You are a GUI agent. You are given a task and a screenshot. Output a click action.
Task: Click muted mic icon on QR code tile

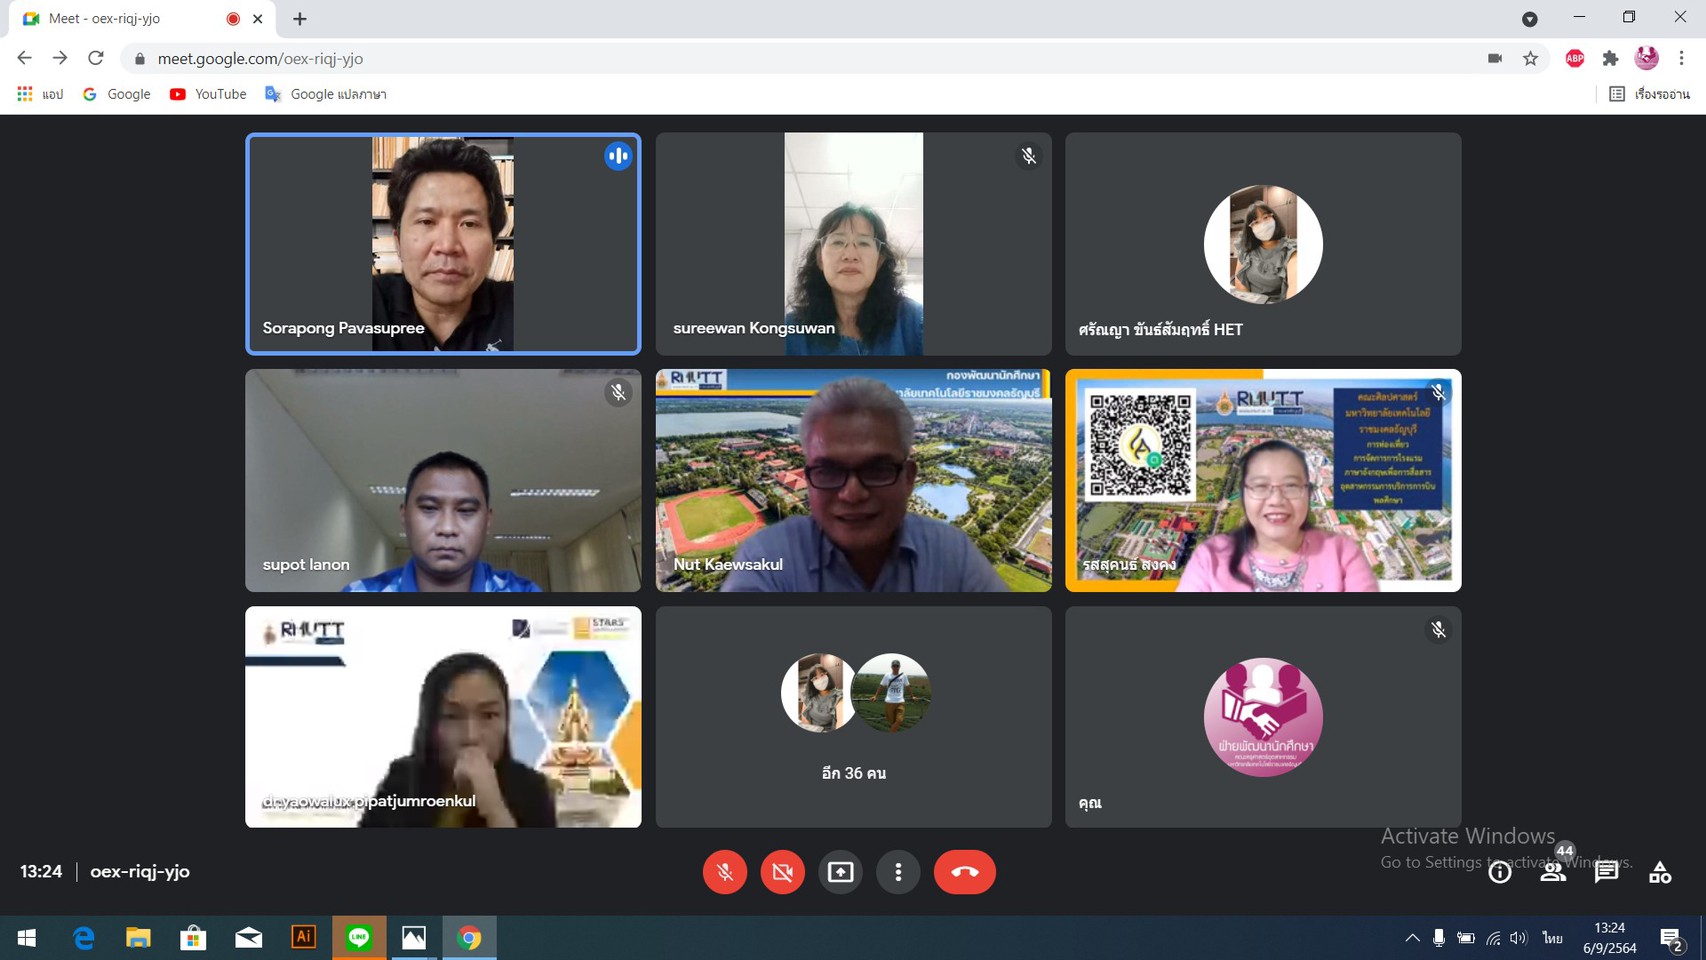pos(1438,392)
